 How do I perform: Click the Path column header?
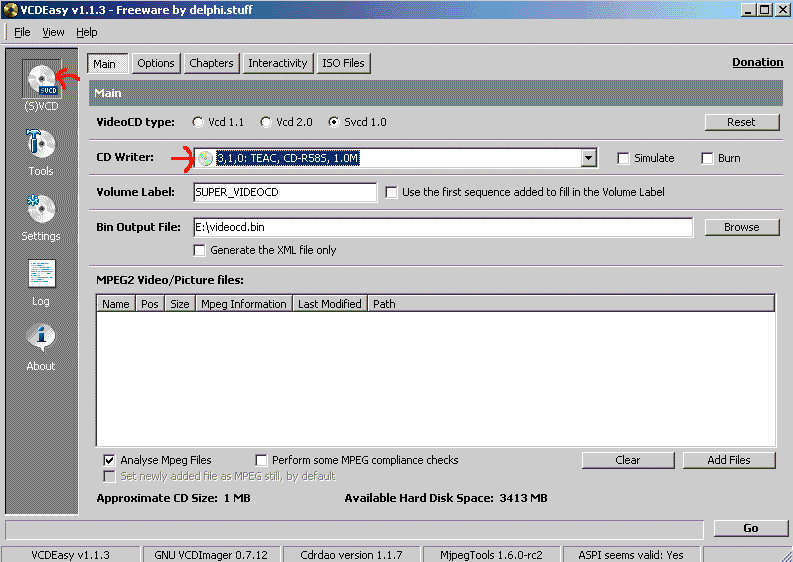(571, 304)
